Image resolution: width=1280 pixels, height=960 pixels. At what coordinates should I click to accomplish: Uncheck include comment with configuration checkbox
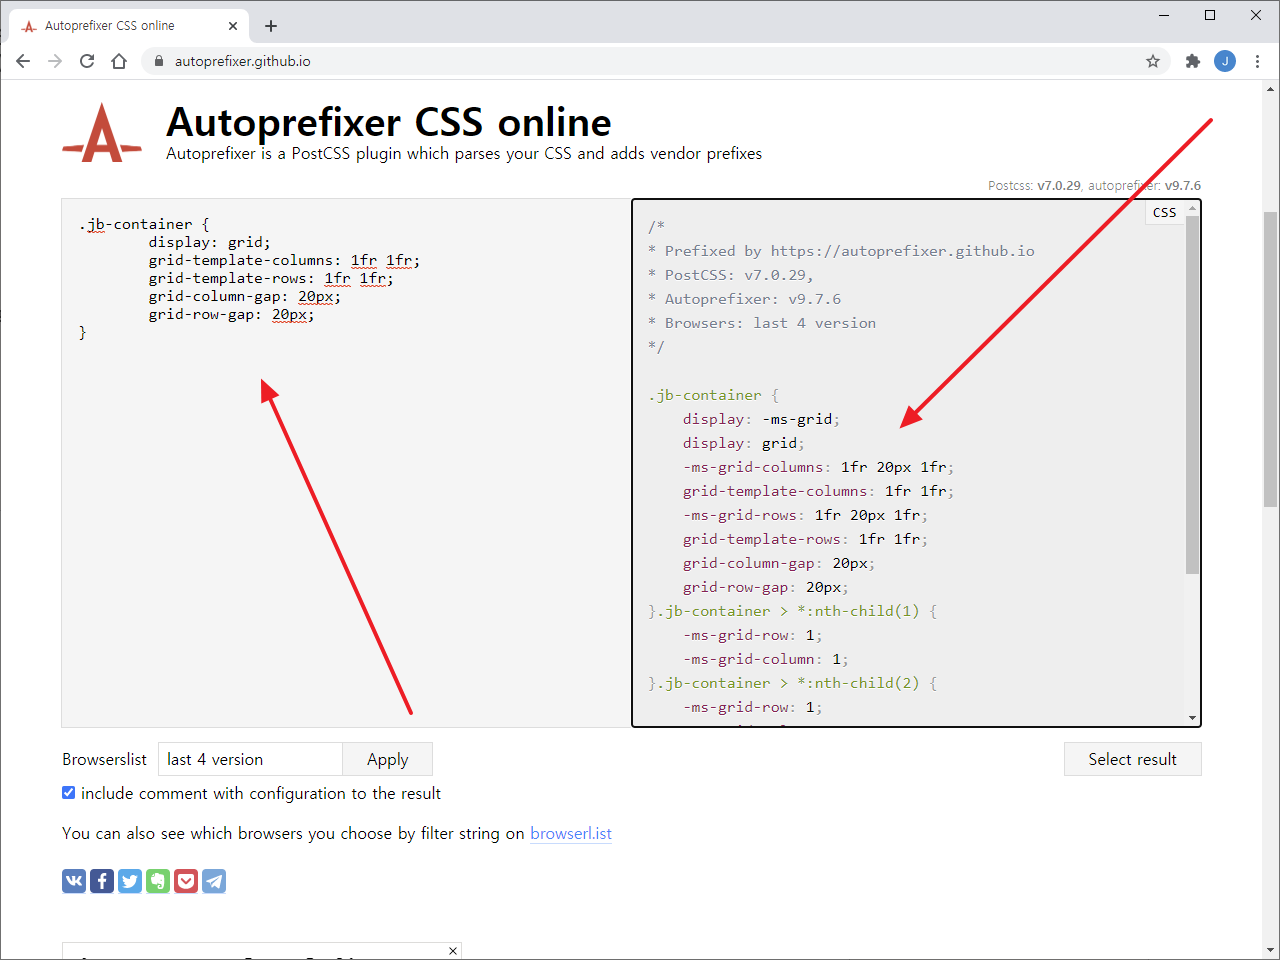69,793
